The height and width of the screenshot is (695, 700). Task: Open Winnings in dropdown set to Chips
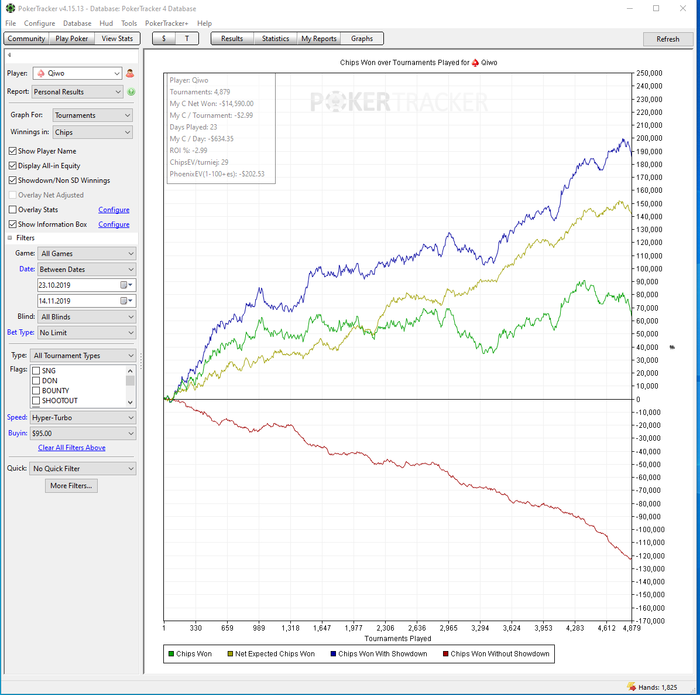pyautogui.click(x=92, y=132)
